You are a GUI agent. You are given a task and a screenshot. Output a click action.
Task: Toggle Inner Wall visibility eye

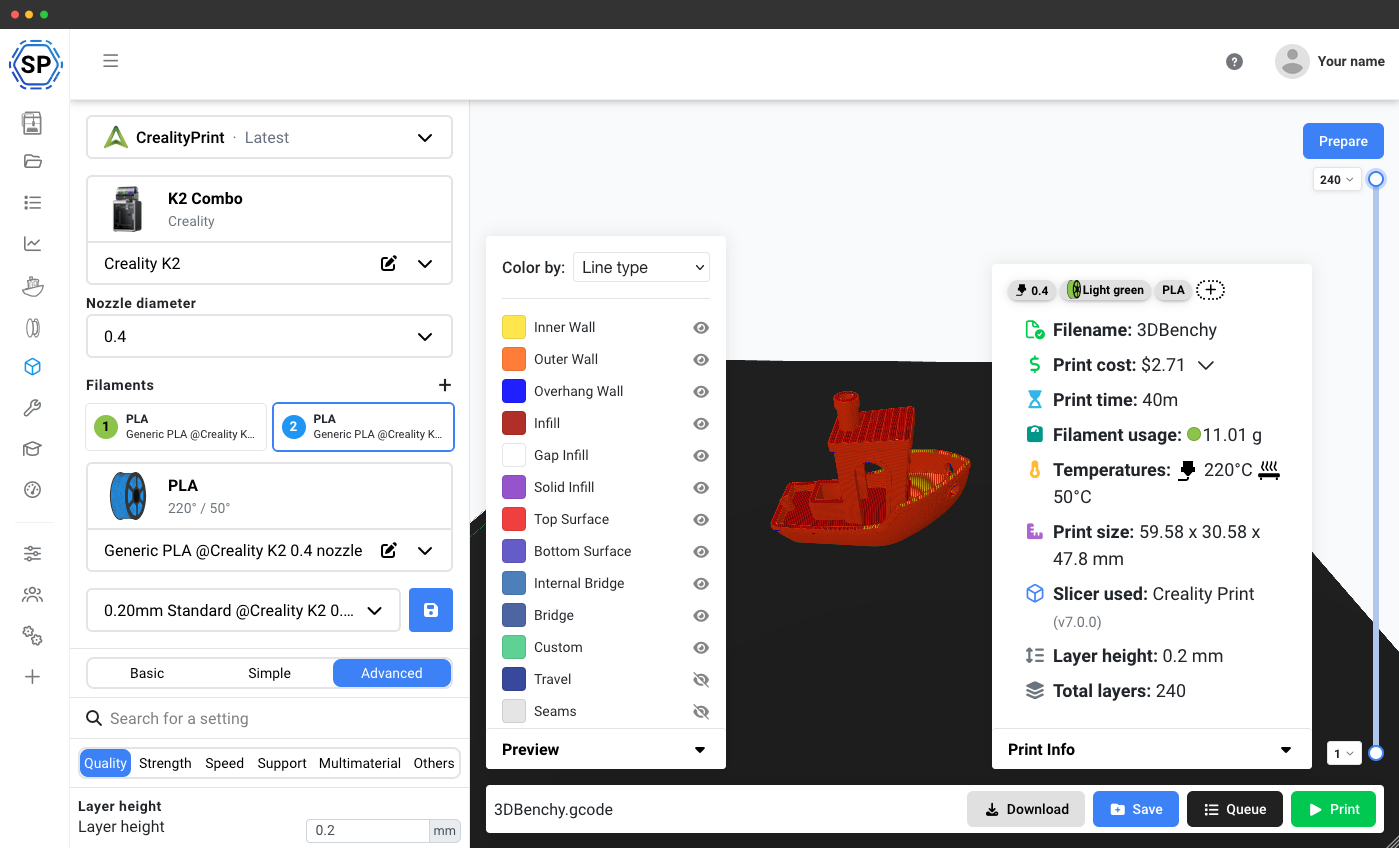click(701, 327)
